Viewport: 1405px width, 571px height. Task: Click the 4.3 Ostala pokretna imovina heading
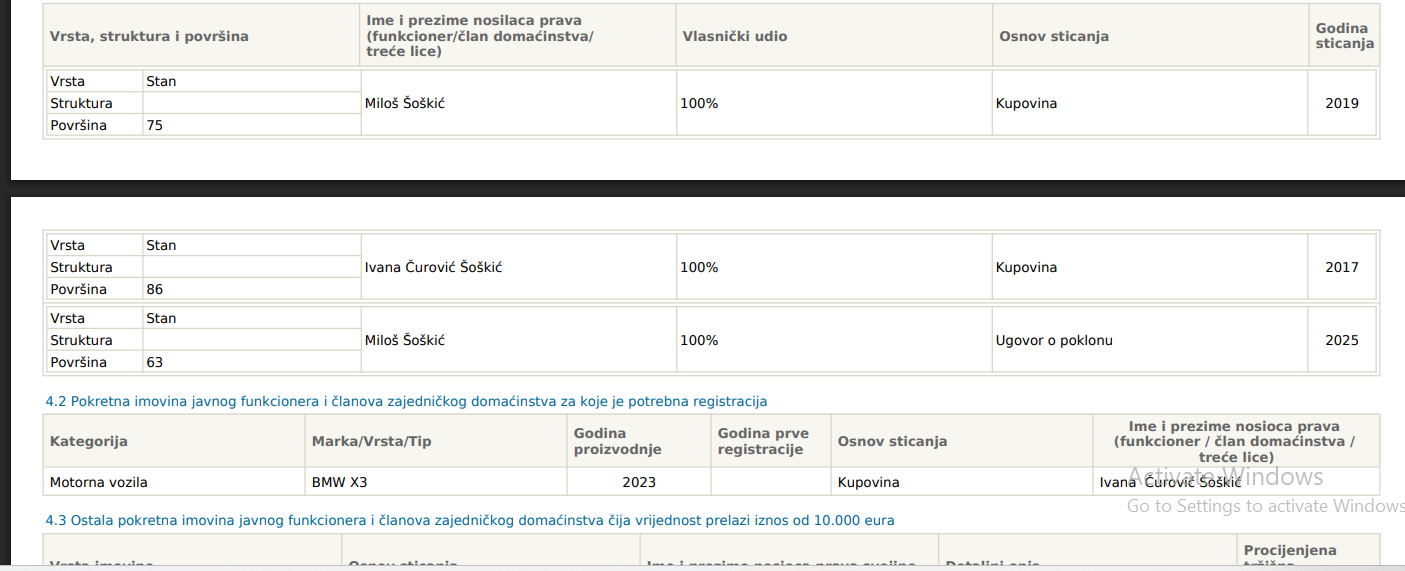pos(470,520)
